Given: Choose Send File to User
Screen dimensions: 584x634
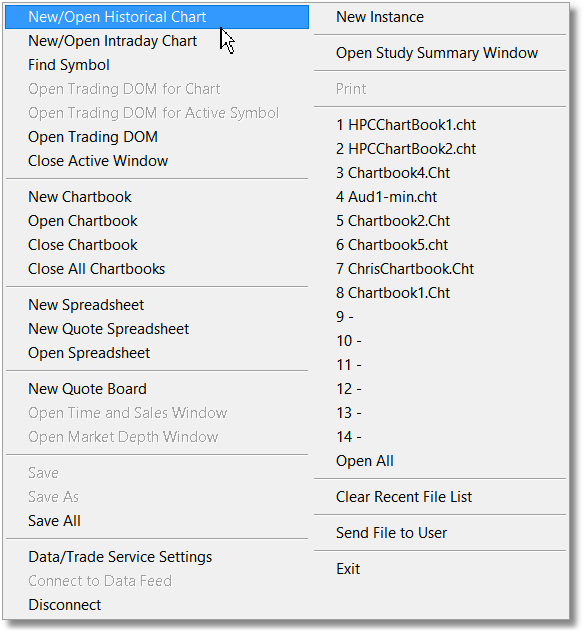Looking at the screenshot, I should click(440, 533).
